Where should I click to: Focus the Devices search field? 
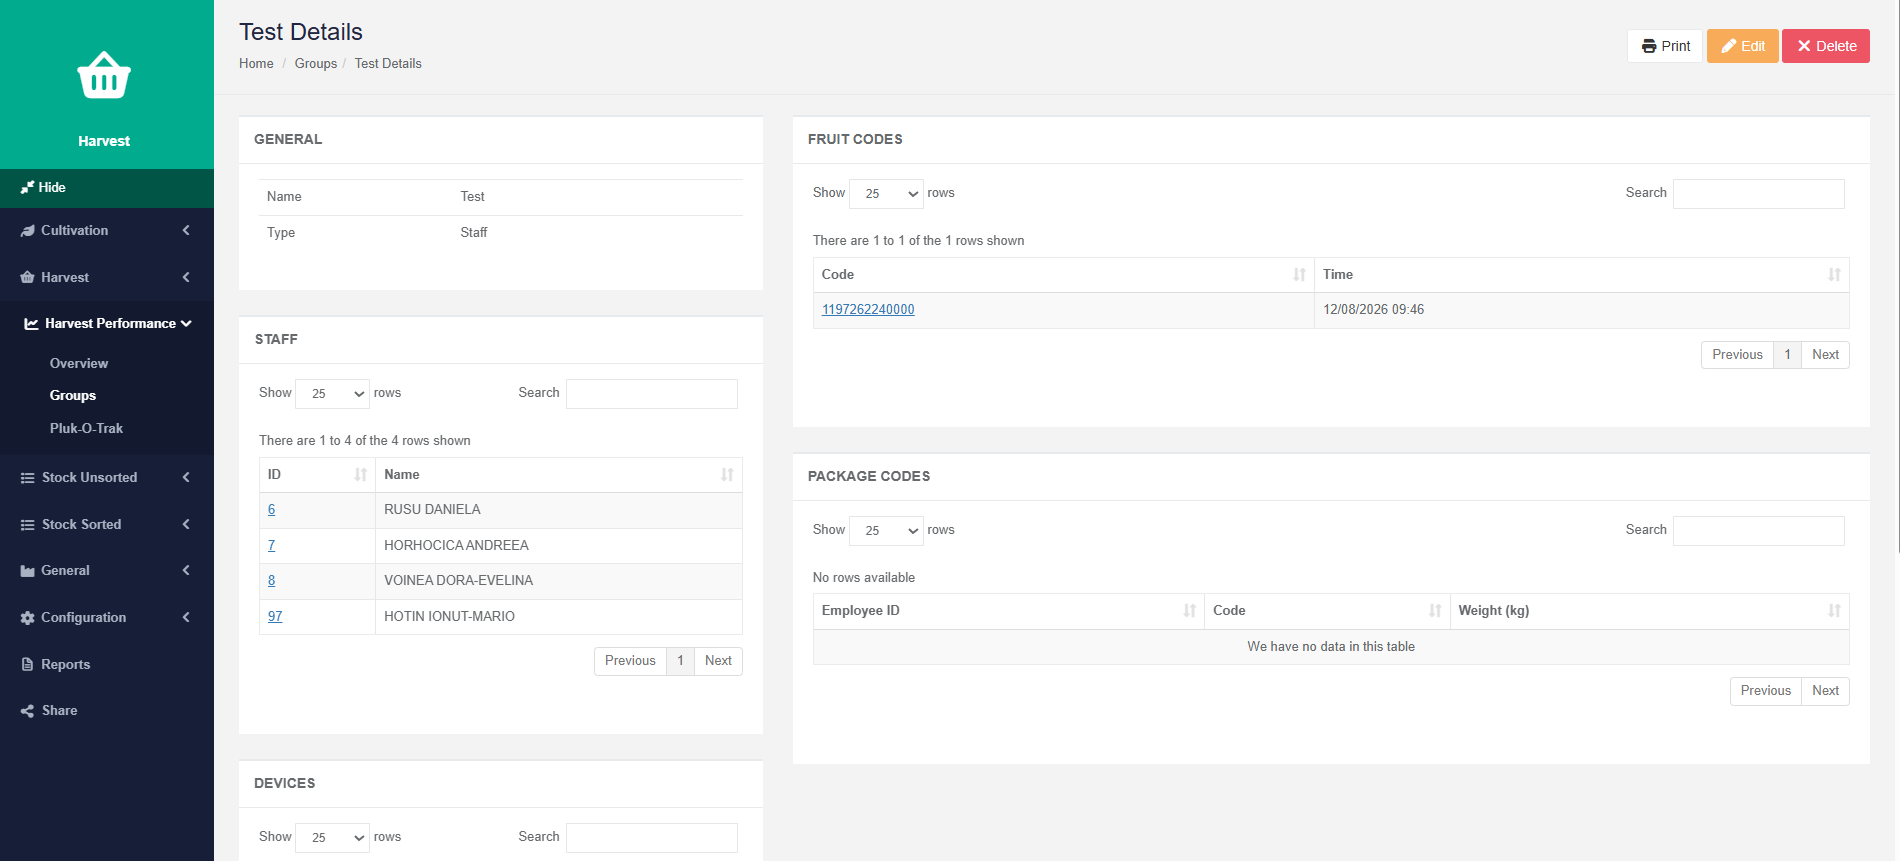pos(652,838)
